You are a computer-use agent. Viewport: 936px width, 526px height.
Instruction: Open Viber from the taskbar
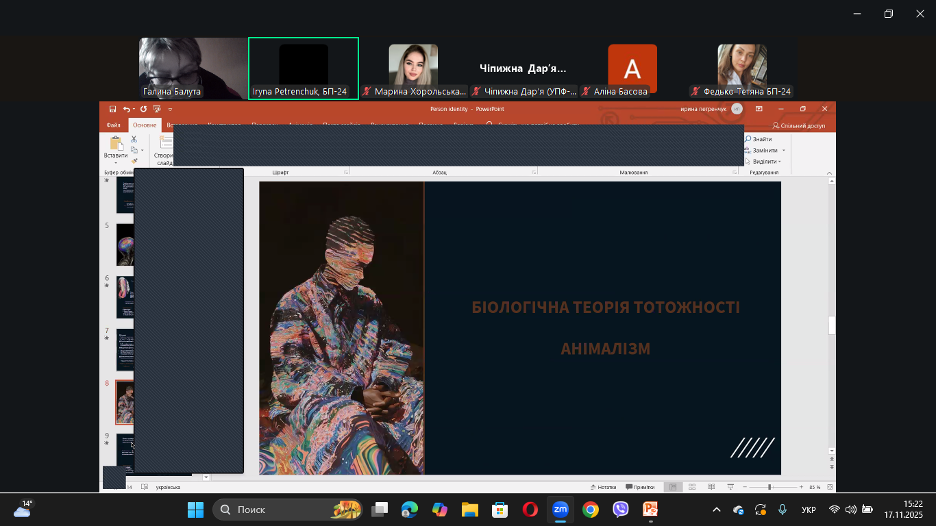click(620, 509)
